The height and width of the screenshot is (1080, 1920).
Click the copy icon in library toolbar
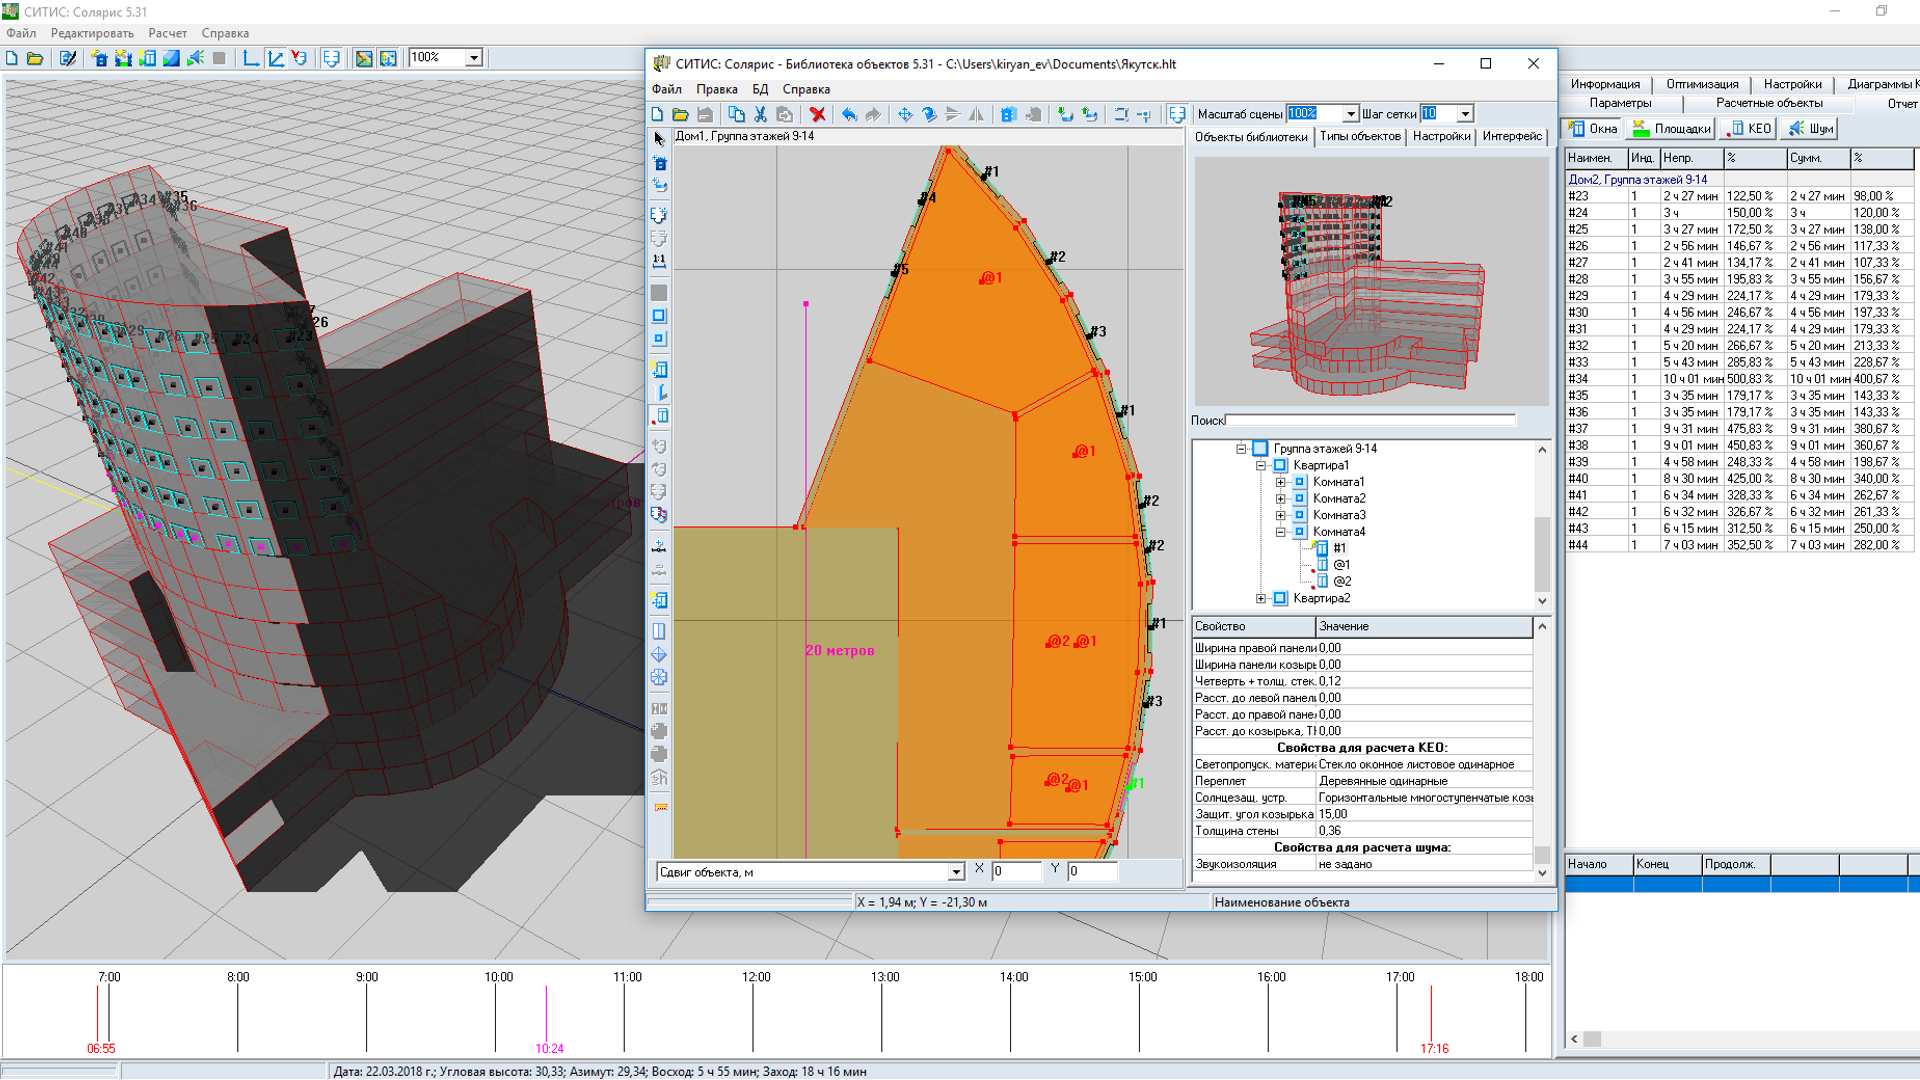tap(736, 114)
